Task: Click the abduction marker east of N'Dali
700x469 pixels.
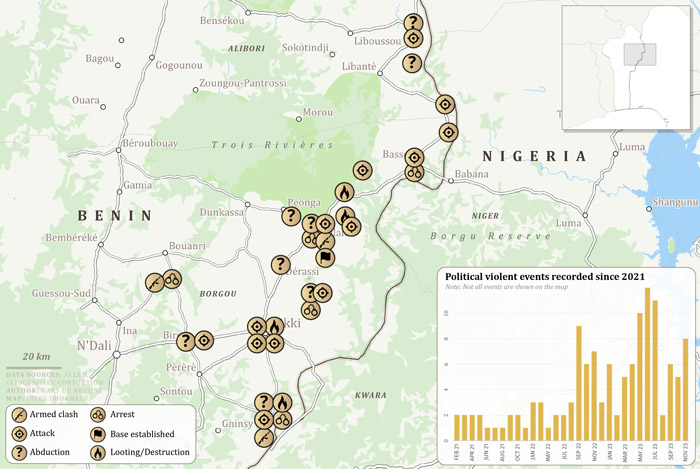Action: (186, 342)
